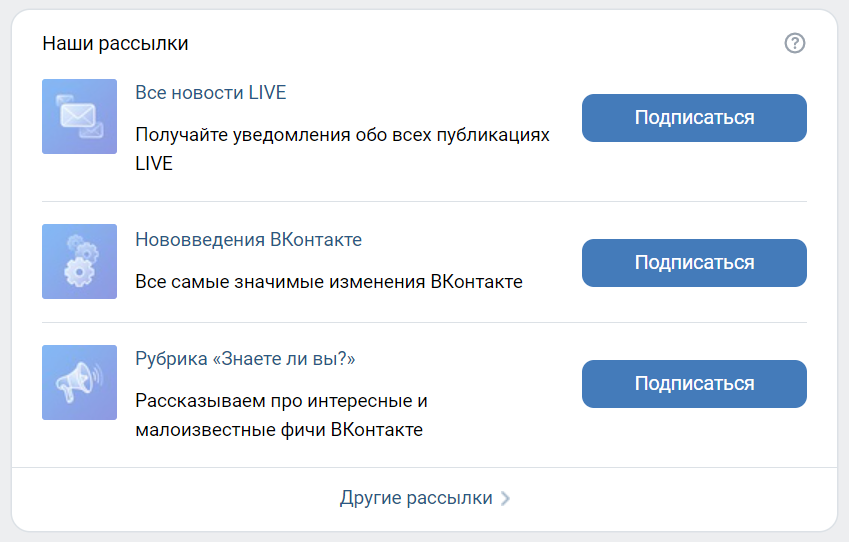Viewport: 849px width, 542px height.
Task: Click the text Все самые значимые изменения ВКонтакте
Action: point(328,282)
